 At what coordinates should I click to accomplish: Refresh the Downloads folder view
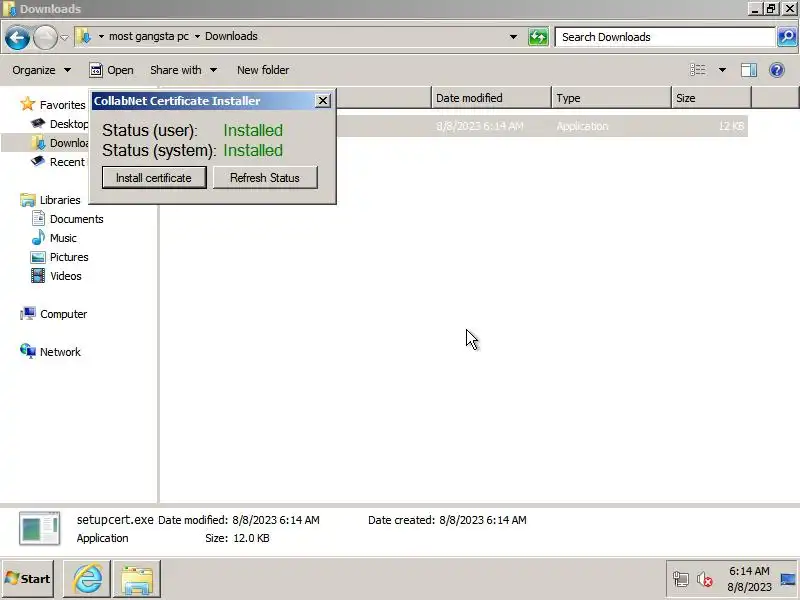coord(538,37)
